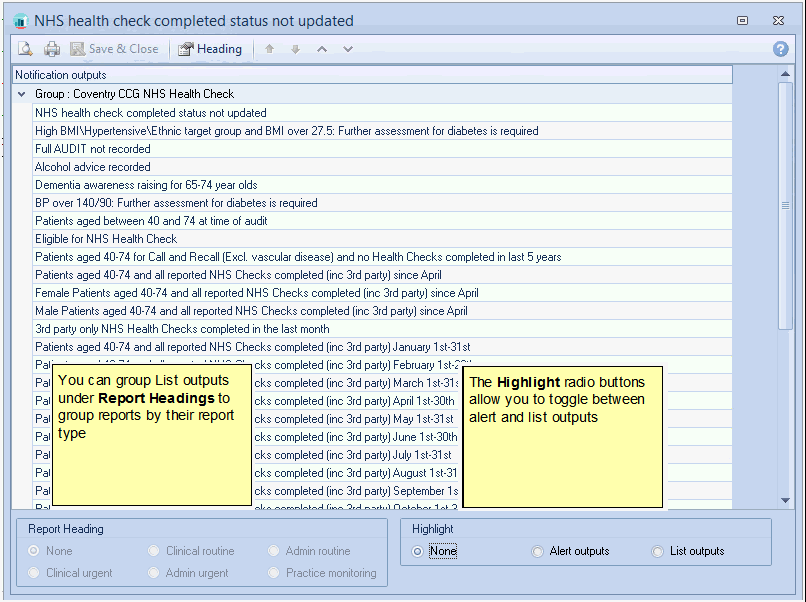Click the scrollbar's up arrow
806x602 pixels.
(785, 75)
